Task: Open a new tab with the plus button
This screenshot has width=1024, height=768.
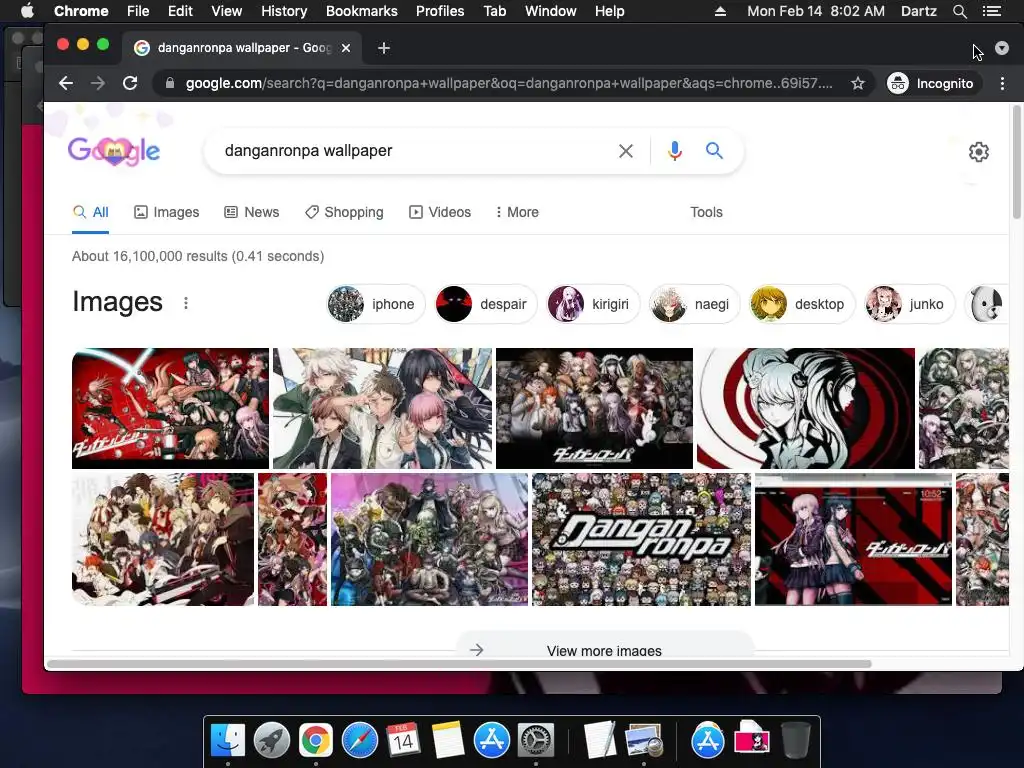Action: (x=384, y=48)
